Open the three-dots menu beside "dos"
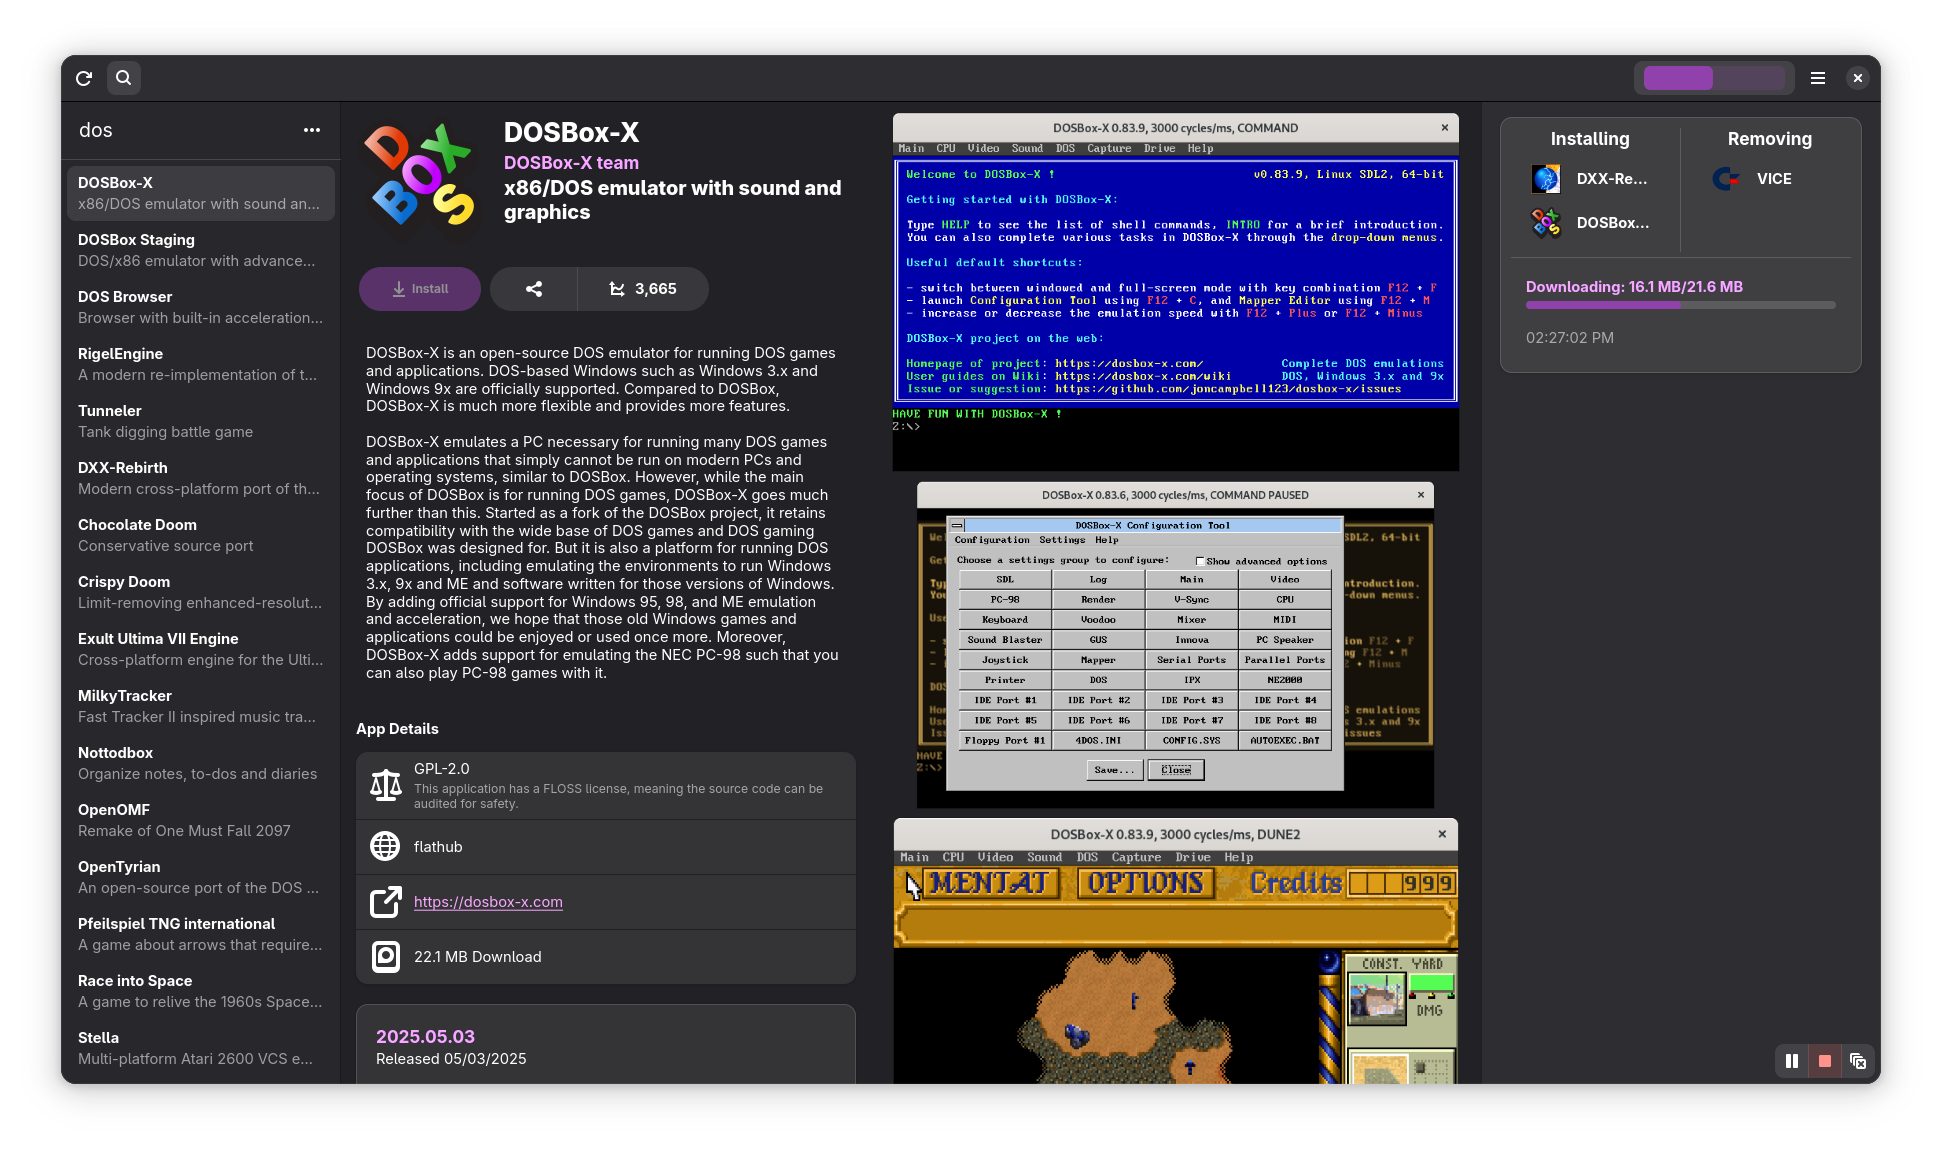This screenshot has height=1151, width=1942. (312, 130)
